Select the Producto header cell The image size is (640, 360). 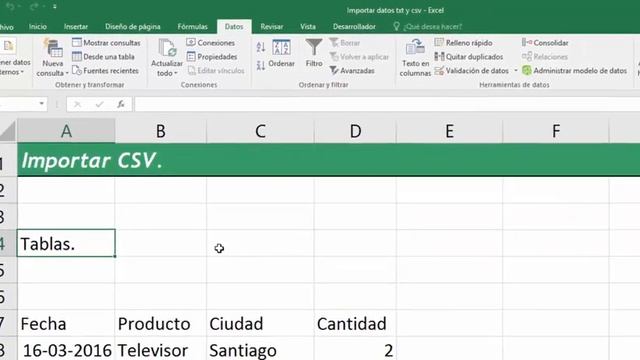161,323
